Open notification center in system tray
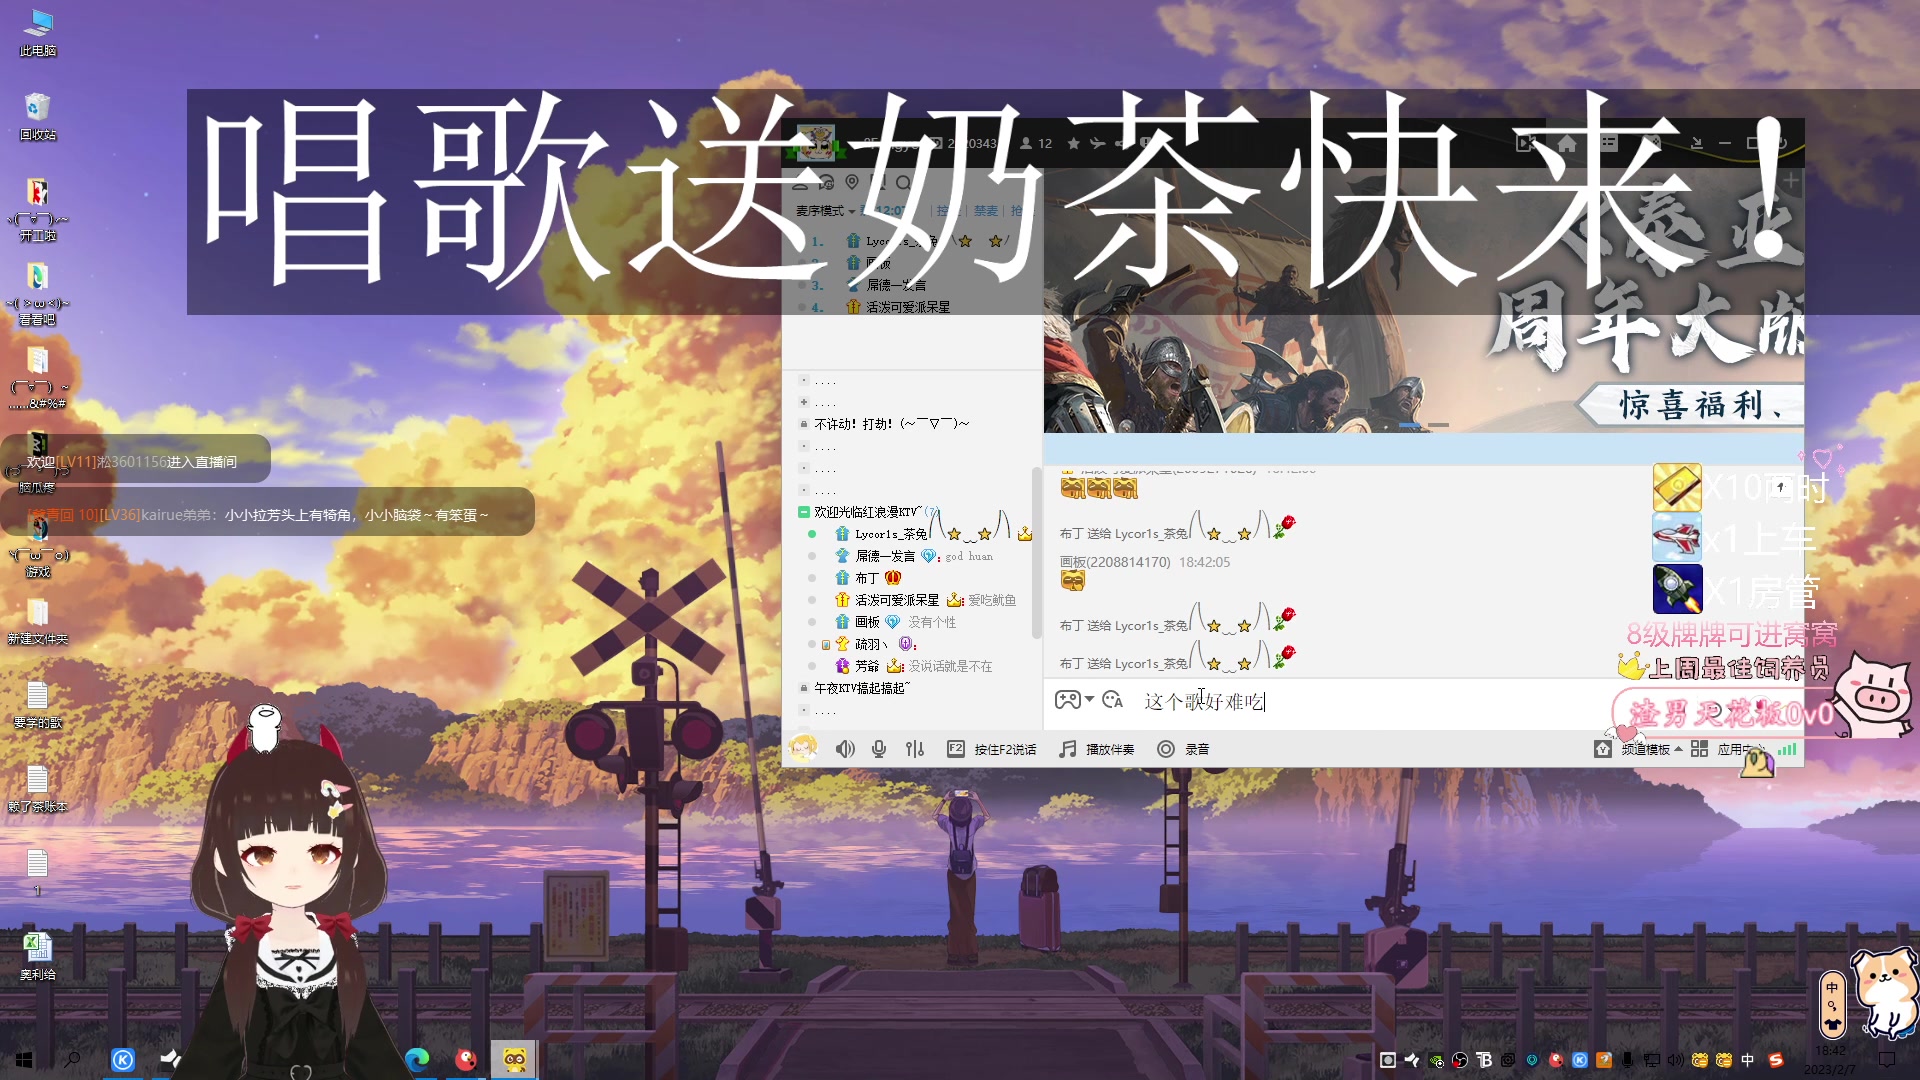The height and width of the screenshot is (1080, 1920). 1886,1060
